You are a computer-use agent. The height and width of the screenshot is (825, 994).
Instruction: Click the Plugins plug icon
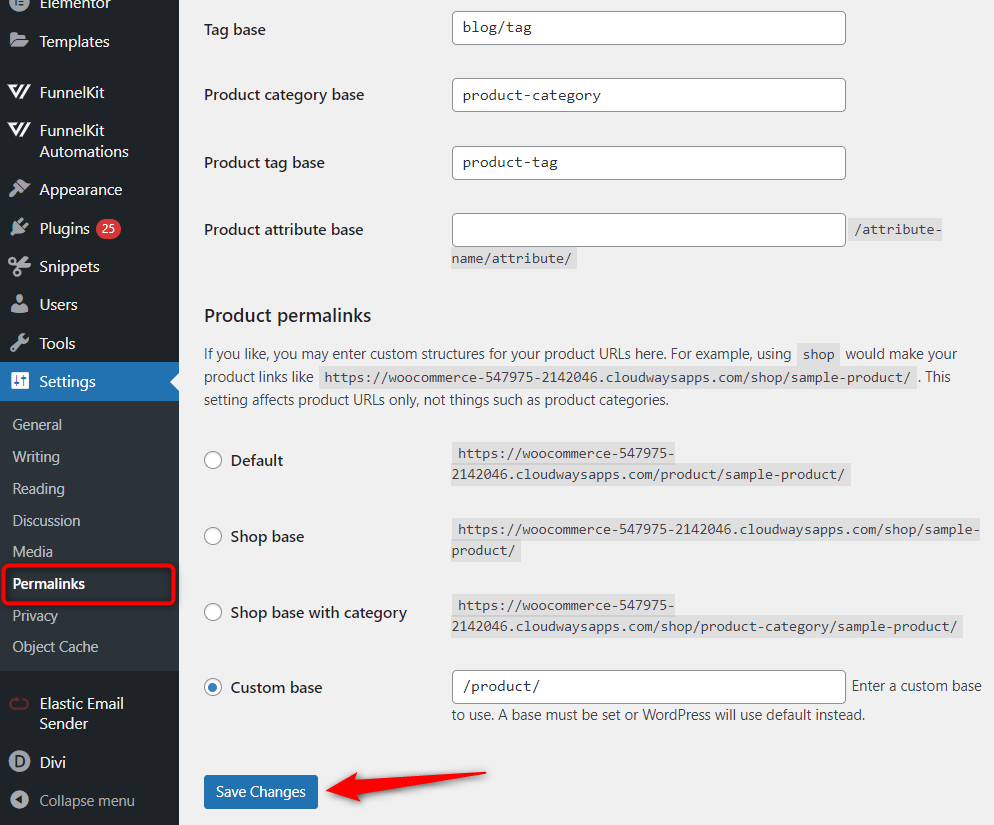point(19,228)
